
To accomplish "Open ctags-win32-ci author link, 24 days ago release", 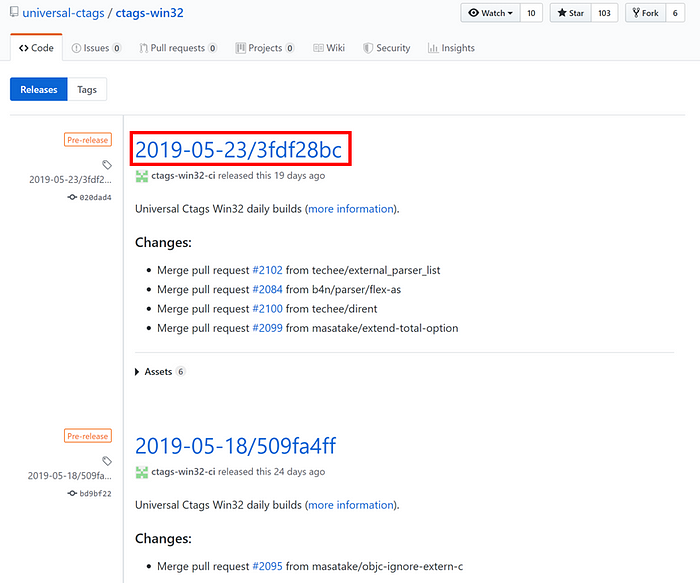I will click(x=183, y=471).
